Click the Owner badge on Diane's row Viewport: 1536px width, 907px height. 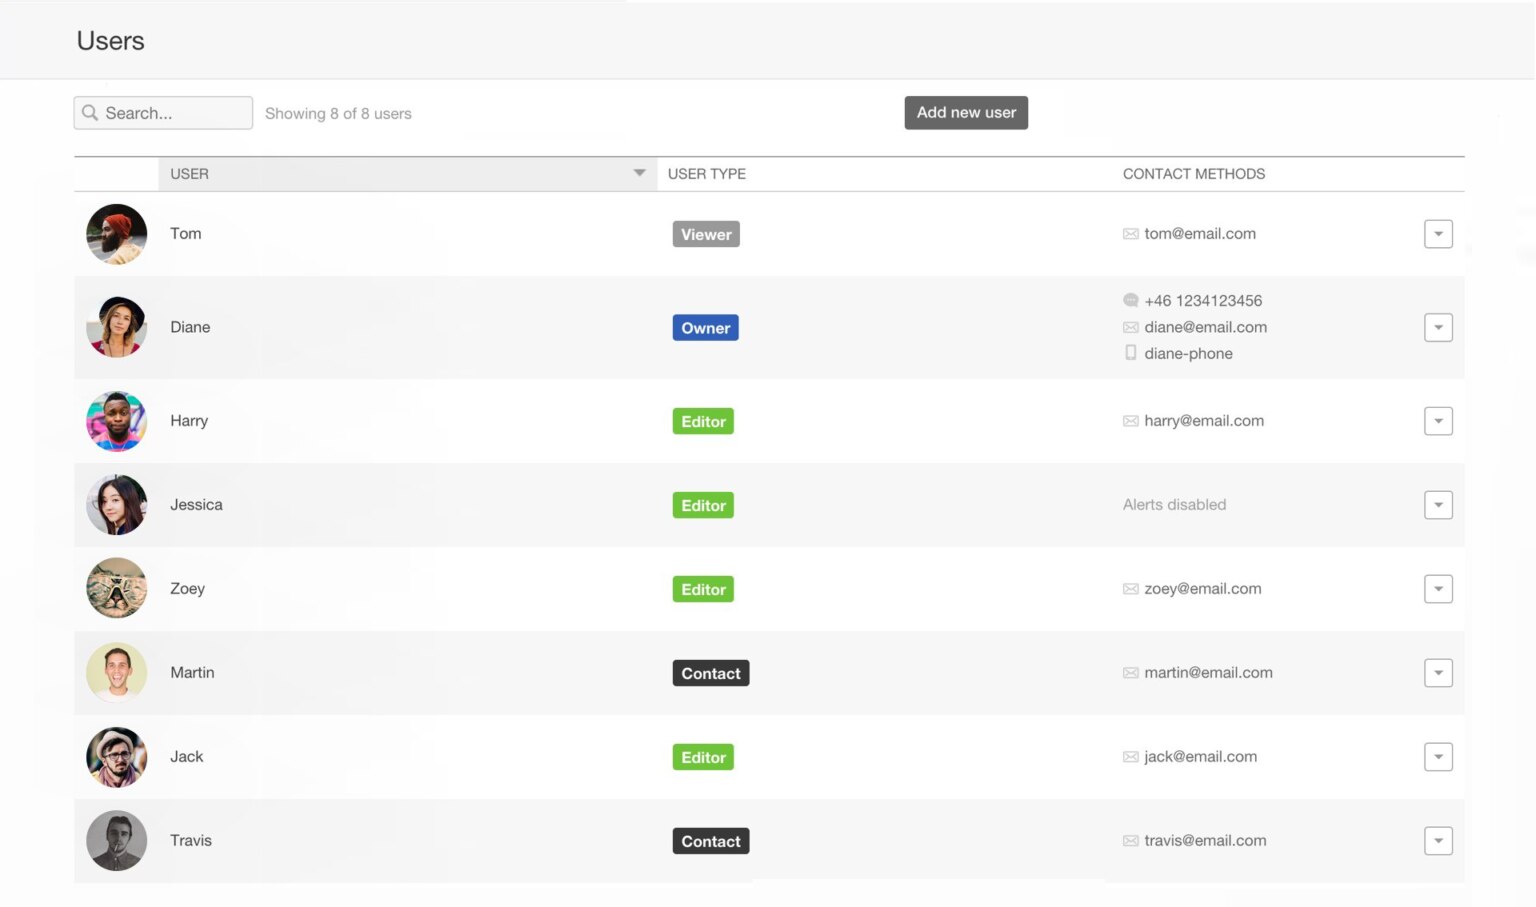tap(705, 327)
